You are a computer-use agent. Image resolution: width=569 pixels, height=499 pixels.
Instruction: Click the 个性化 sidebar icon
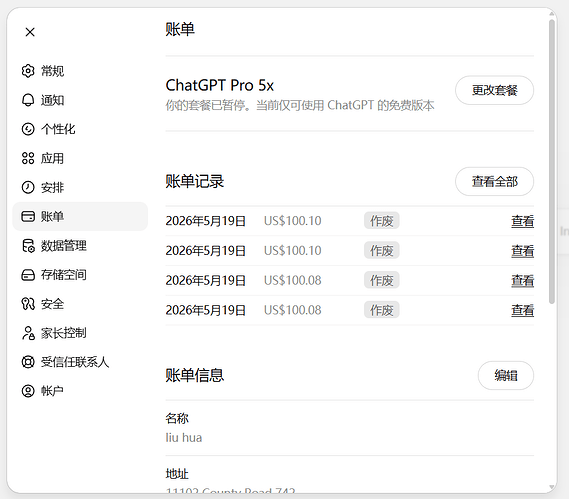(x=28, y=129)
